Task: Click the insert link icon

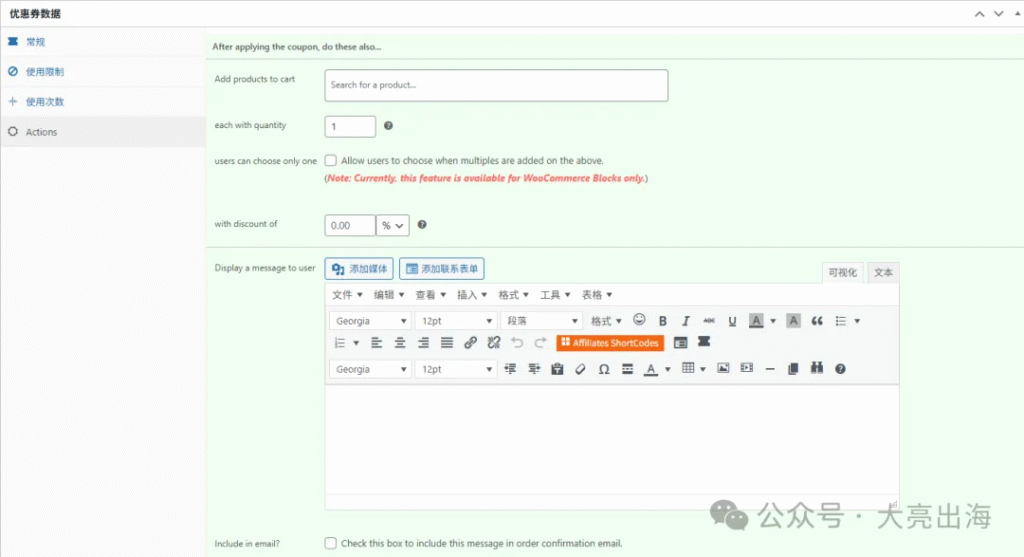Action: 470,343
